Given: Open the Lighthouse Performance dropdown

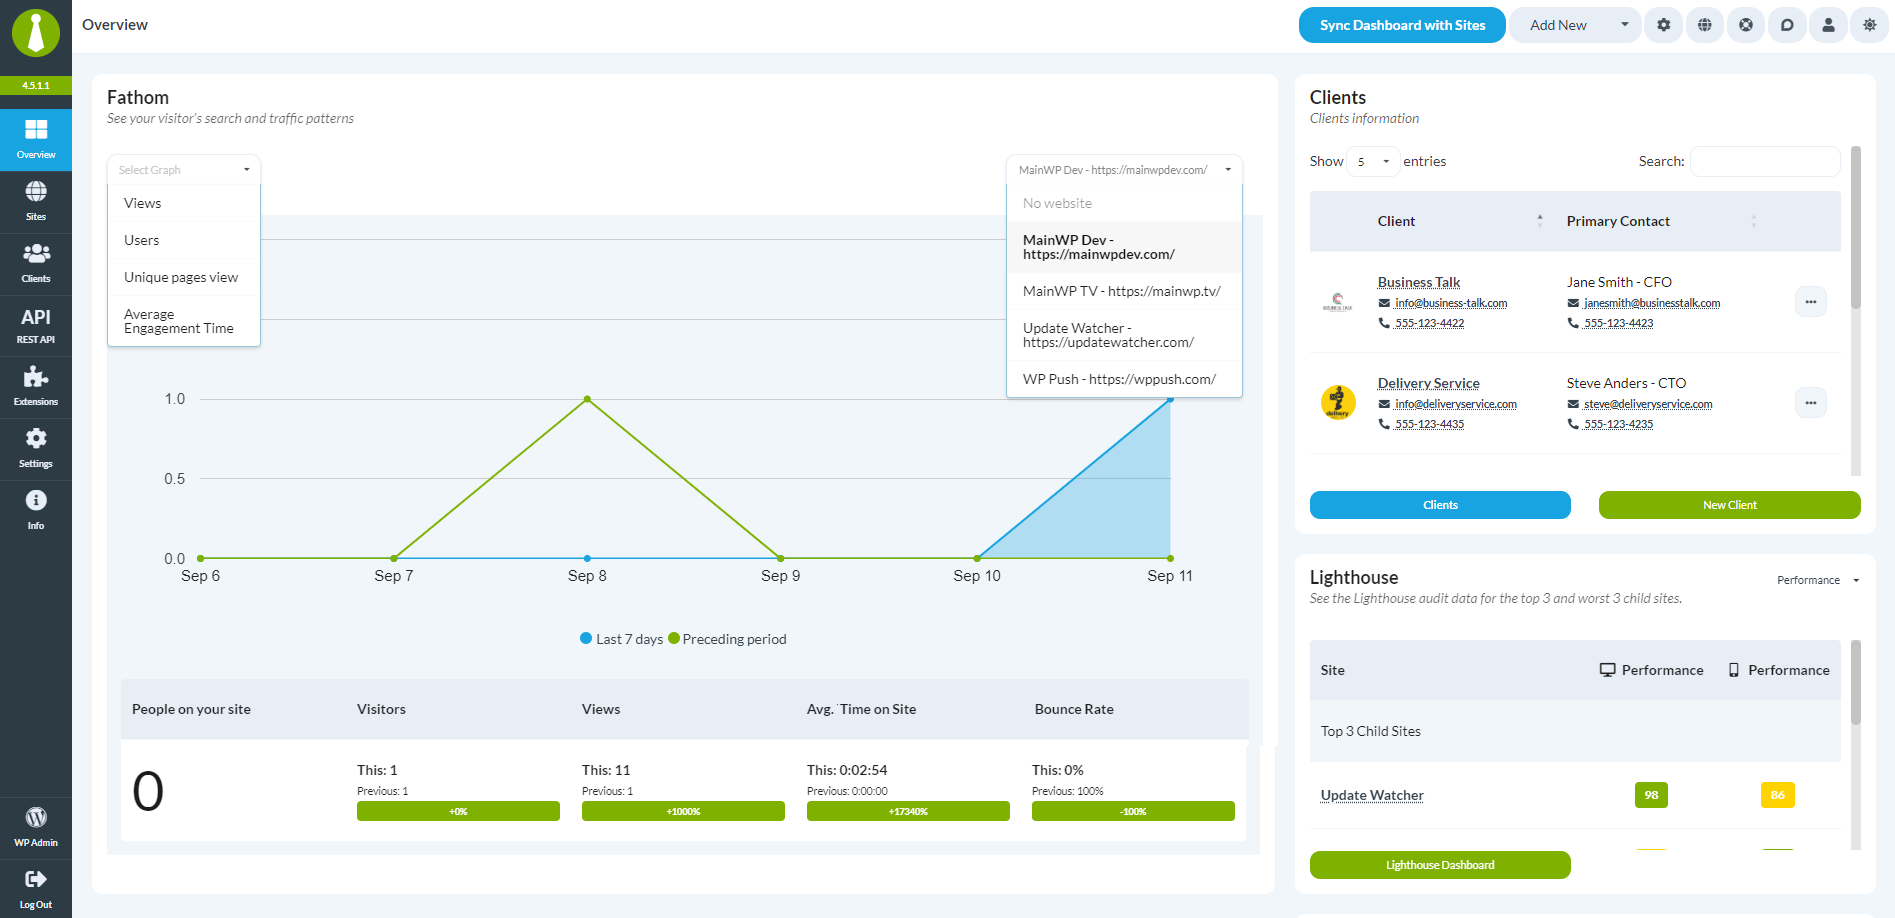Looking at the screenshot, I should [x=1817, y=580].
